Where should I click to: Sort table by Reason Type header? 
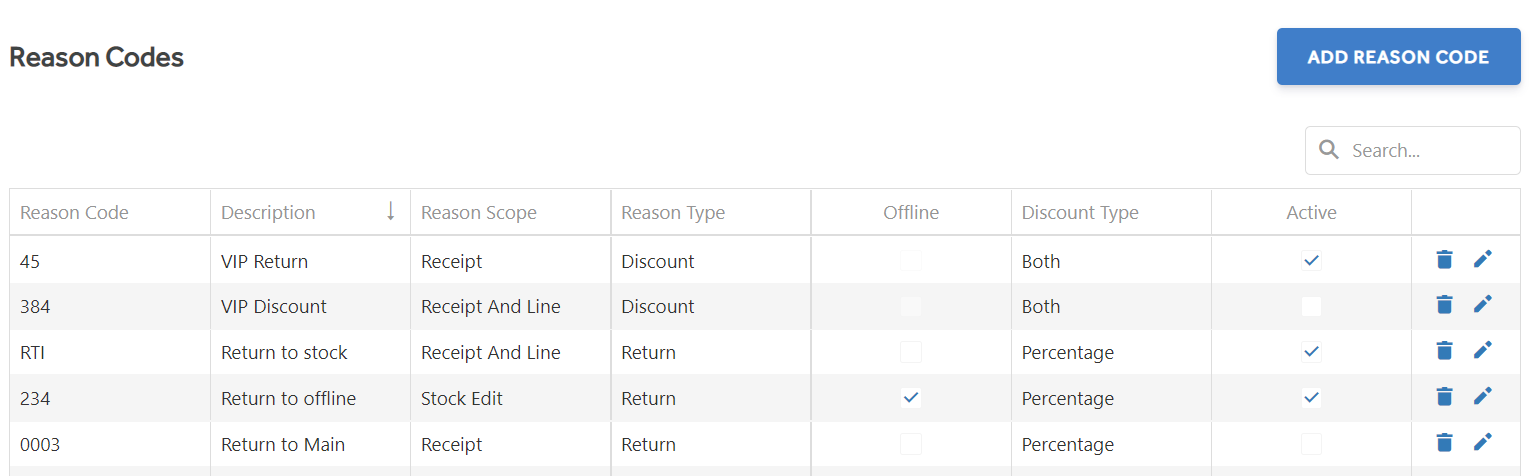click(673, 212)
